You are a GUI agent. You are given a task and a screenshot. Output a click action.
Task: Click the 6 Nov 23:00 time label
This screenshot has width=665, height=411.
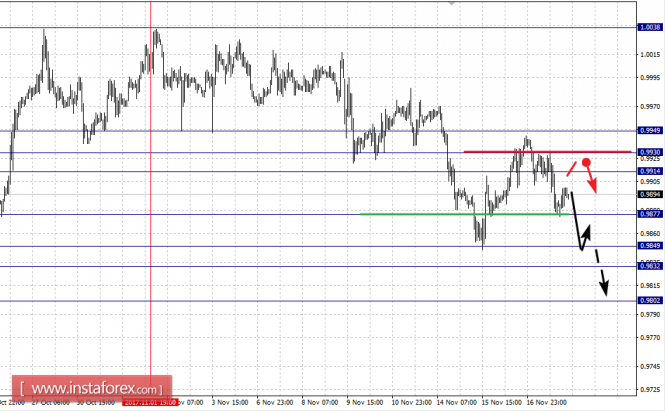click(274, 402)
